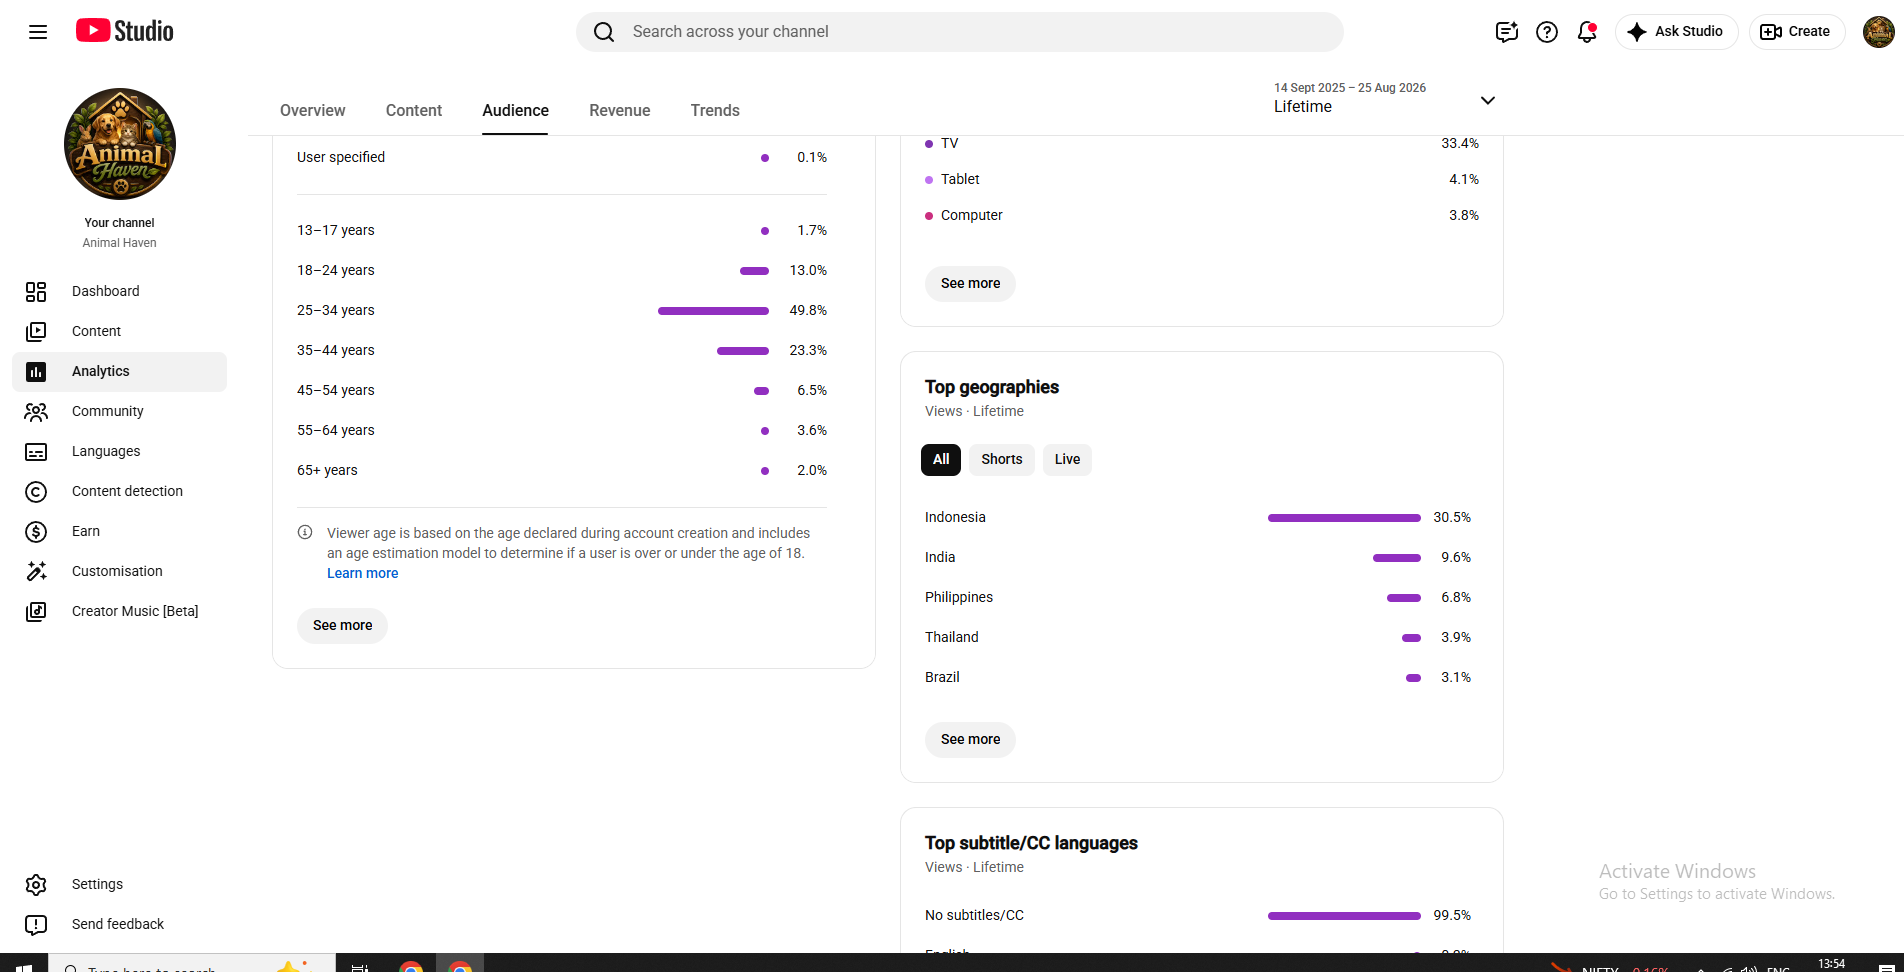1904x972 pixels.
Task: Open the Community section
Action: pos(120,411)
